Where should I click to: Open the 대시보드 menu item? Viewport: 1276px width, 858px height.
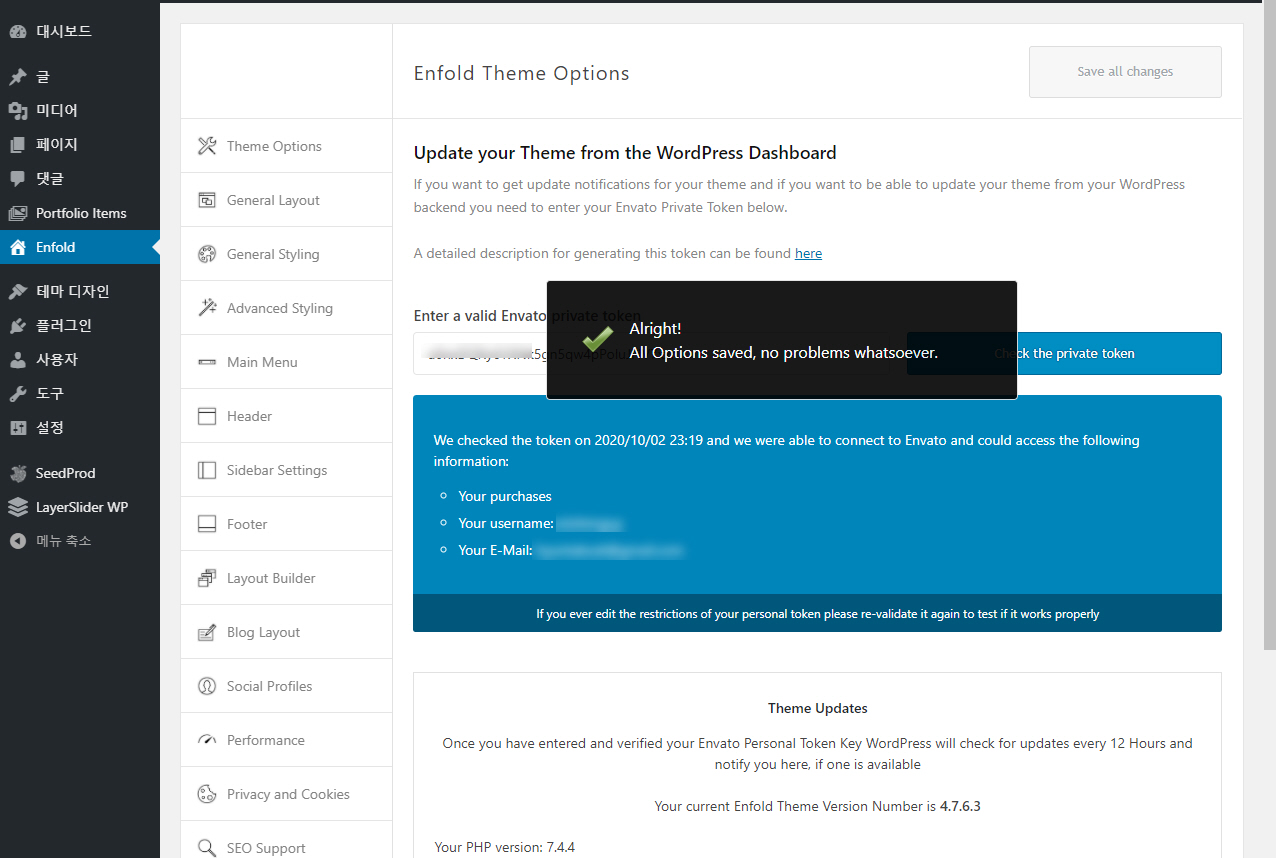click(x=80, y=32)
